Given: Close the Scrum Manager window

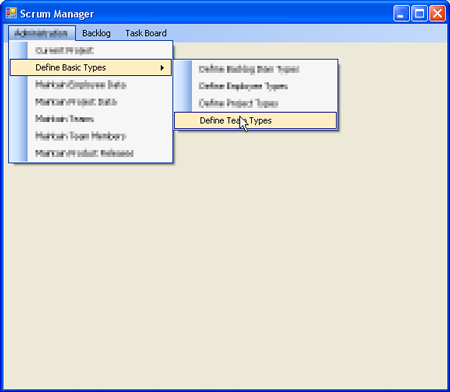Looking at the screenshot, I should point(437,14).
